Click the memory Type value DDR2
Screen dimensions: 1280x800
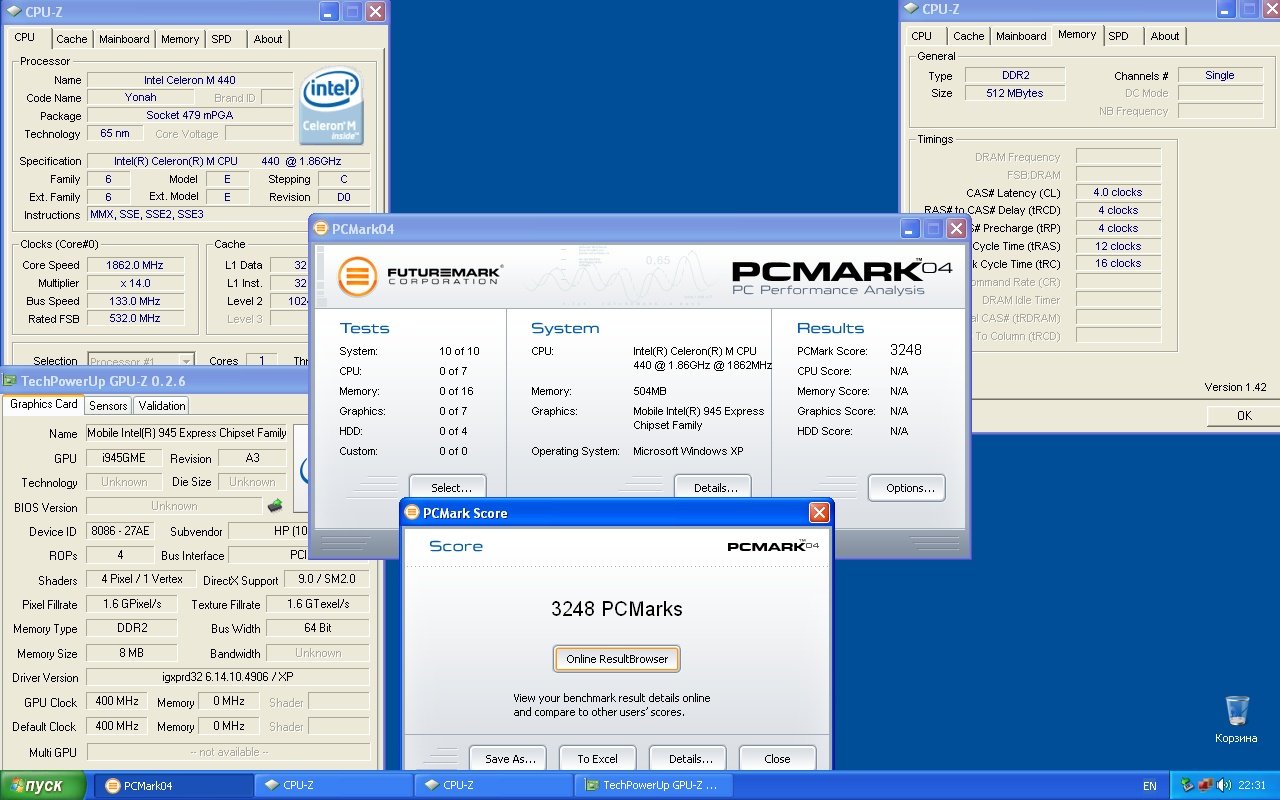[1014, 75]
